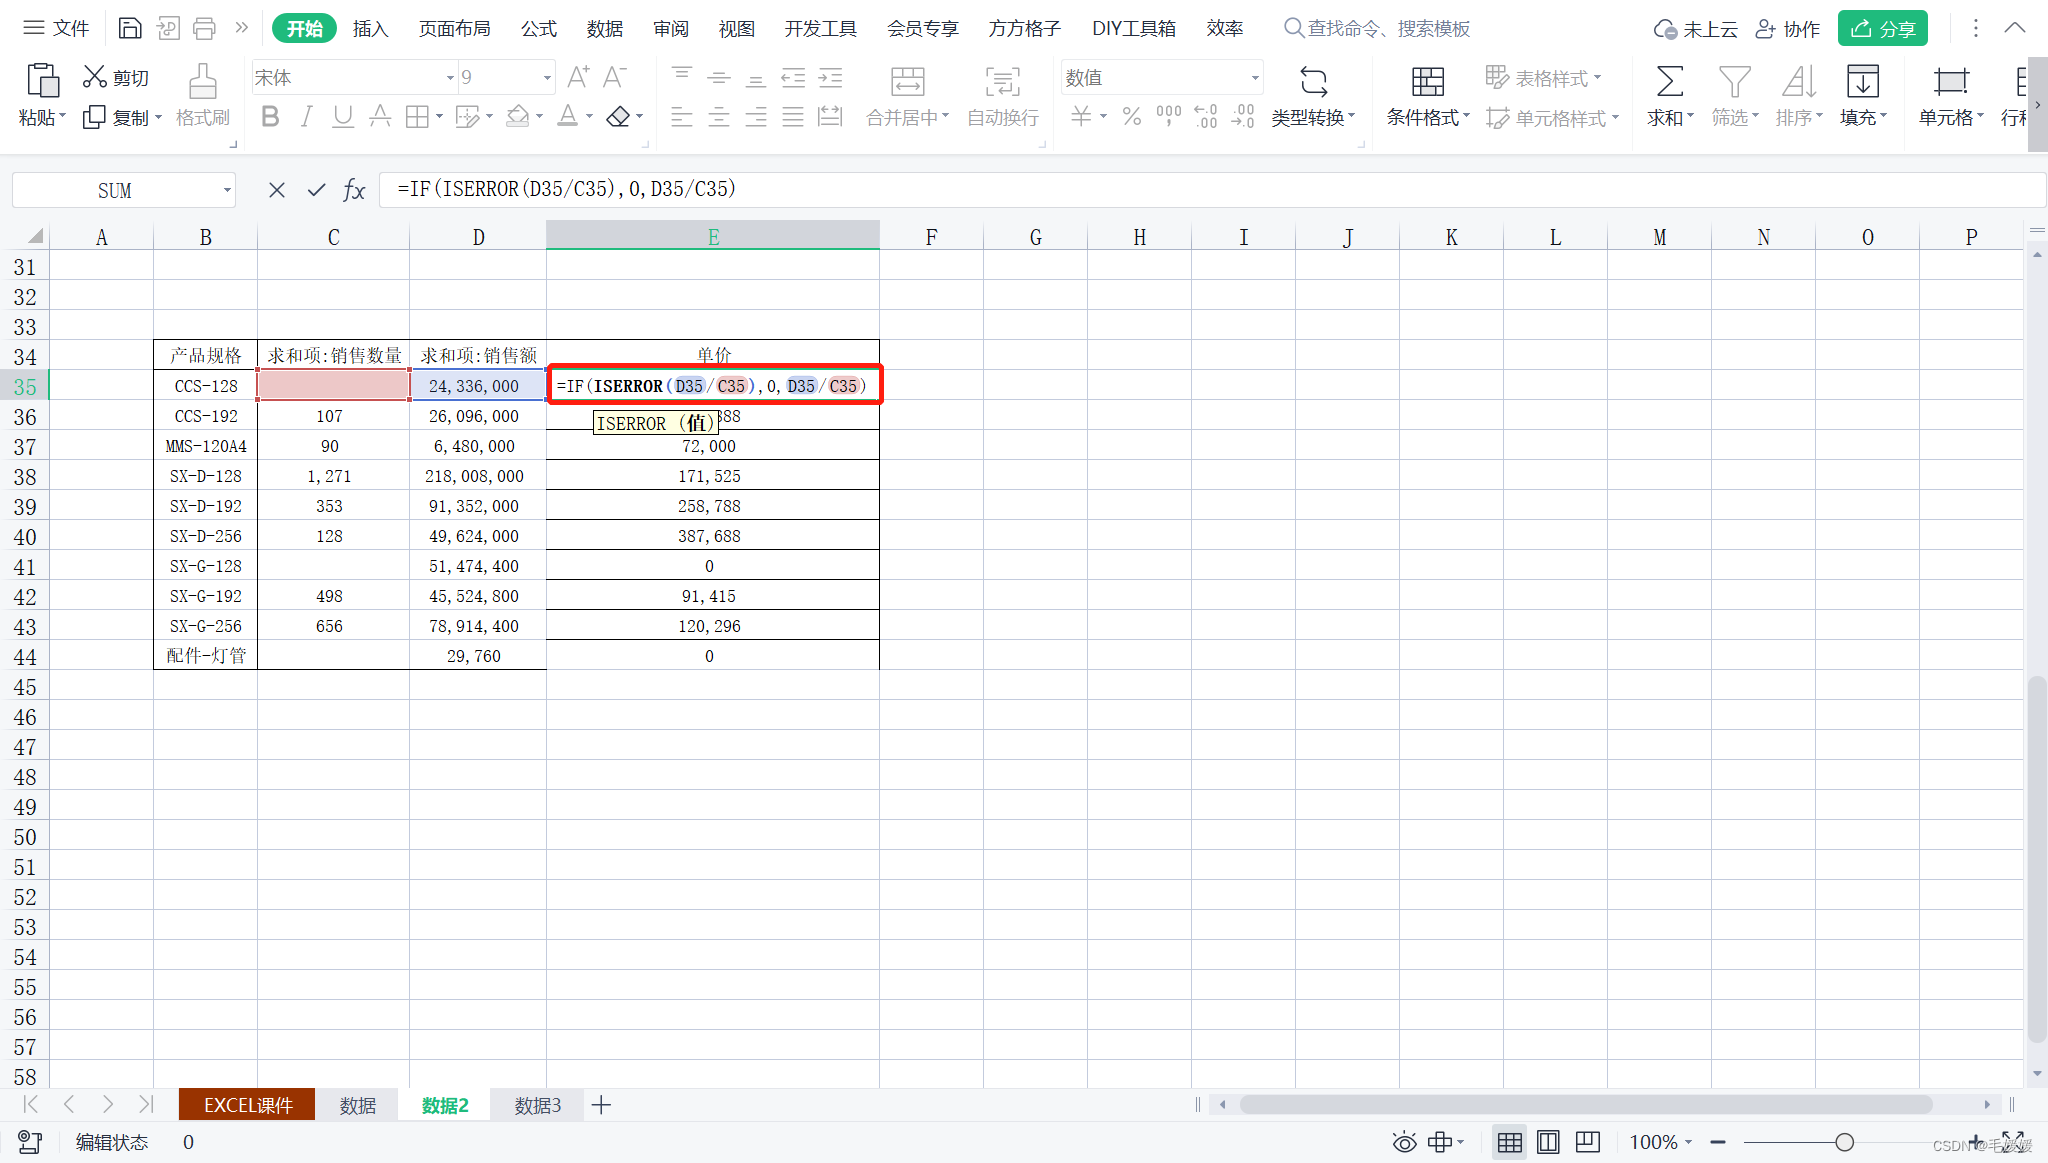This screenshot has width=2048, height=1163.
Task: Click in the formula bar input
Action: pos(1210,190)
